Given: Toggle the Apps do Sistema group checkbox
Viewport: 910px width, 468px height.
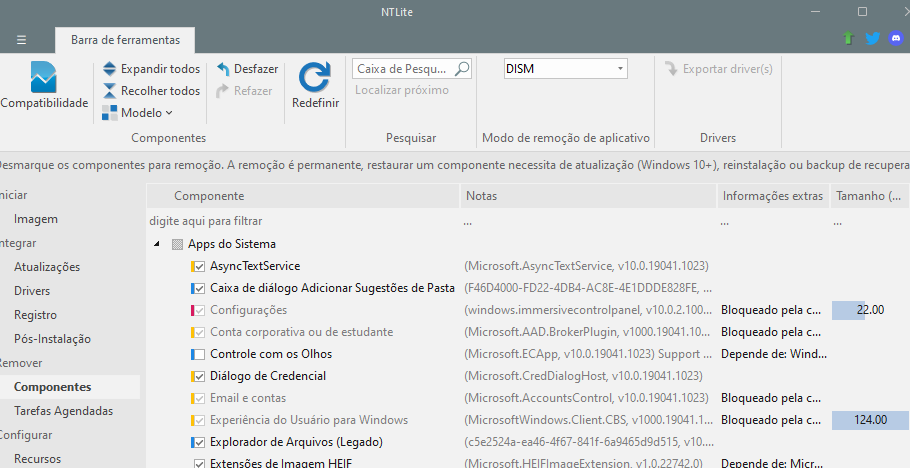Looking at the screenshot, I should tap(178, 244).
